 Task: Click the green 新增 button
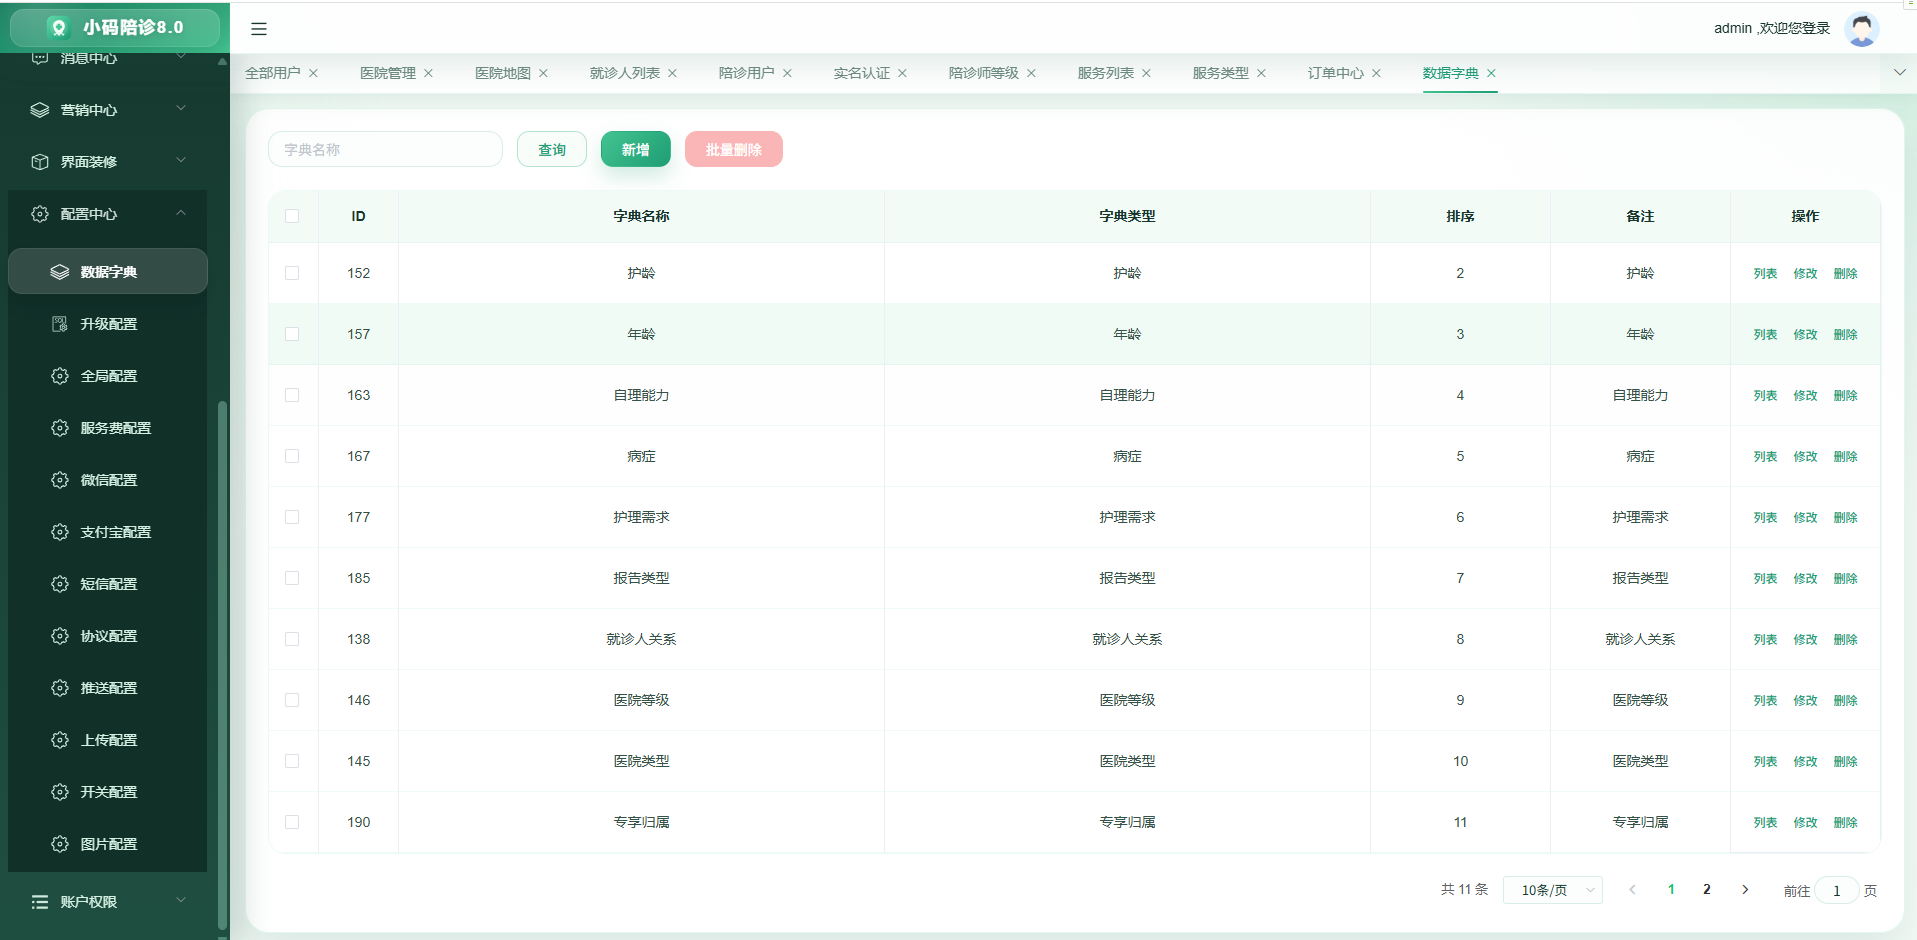(636, 150)
